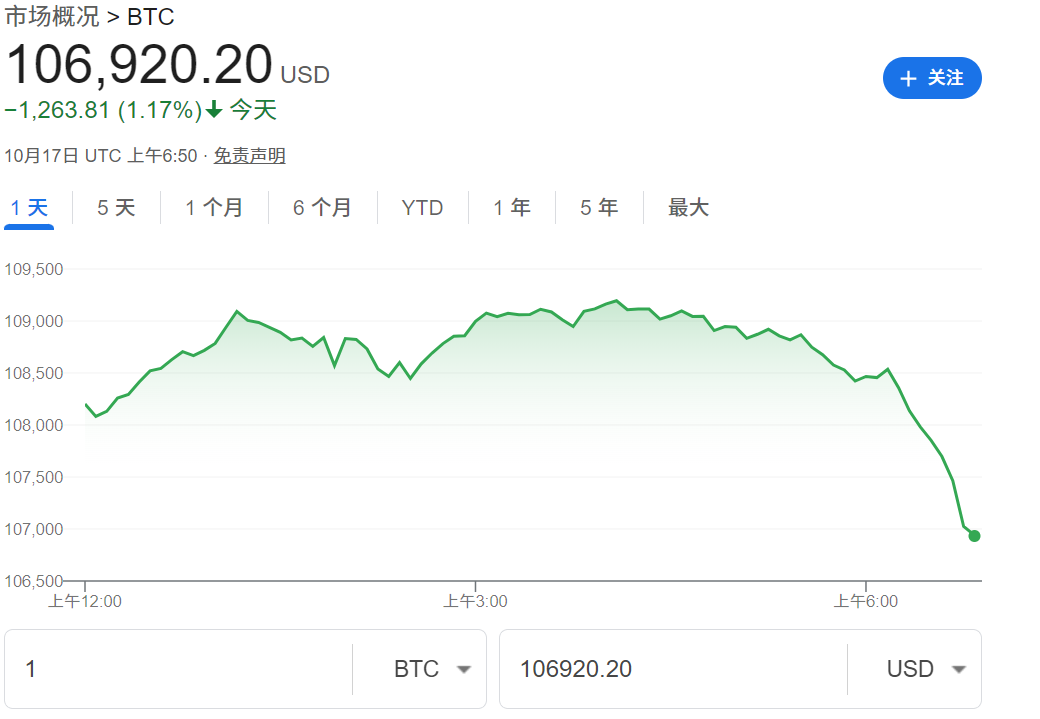1040x719 pixels.
Task: Click the 关注 follow button
Action: pyautogui.click(x=932, y=78)
